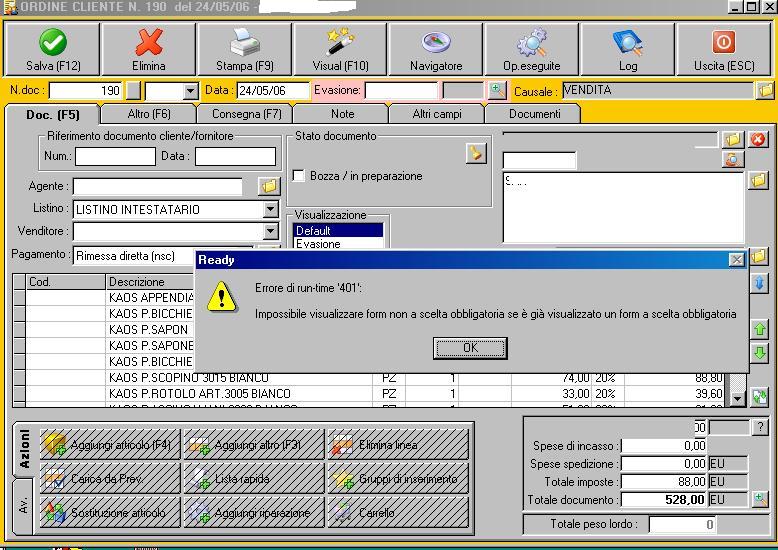Open the Agente folder icon

point(269,186)
